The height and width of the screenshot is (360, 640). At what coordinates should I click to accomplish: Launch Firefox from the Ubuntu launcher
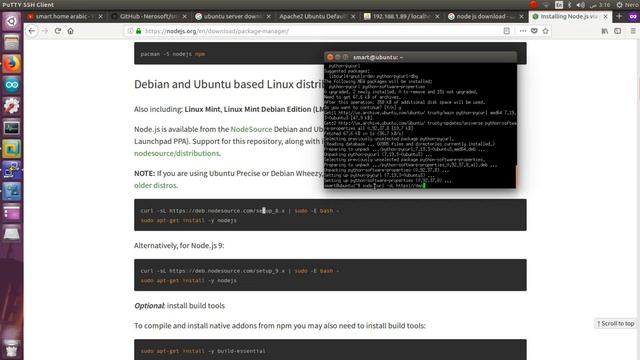pos(11,64)
